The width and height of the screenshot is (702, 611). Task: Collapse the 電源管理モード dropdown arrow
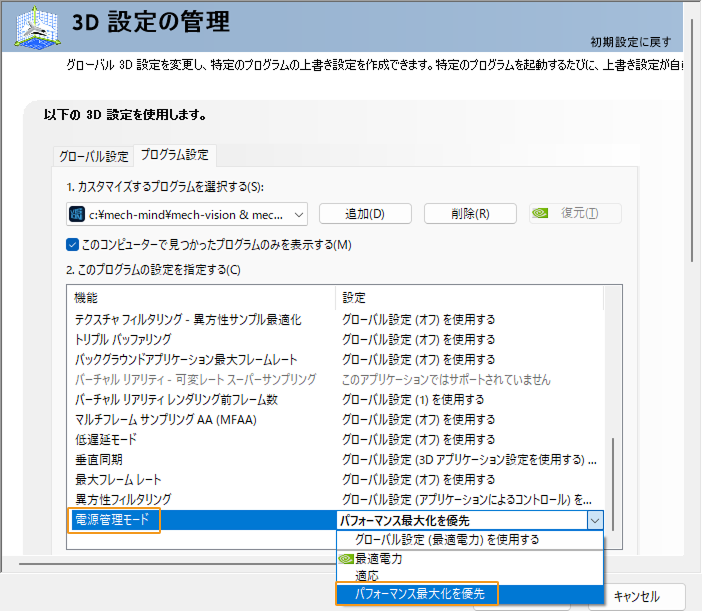point(595,520)
